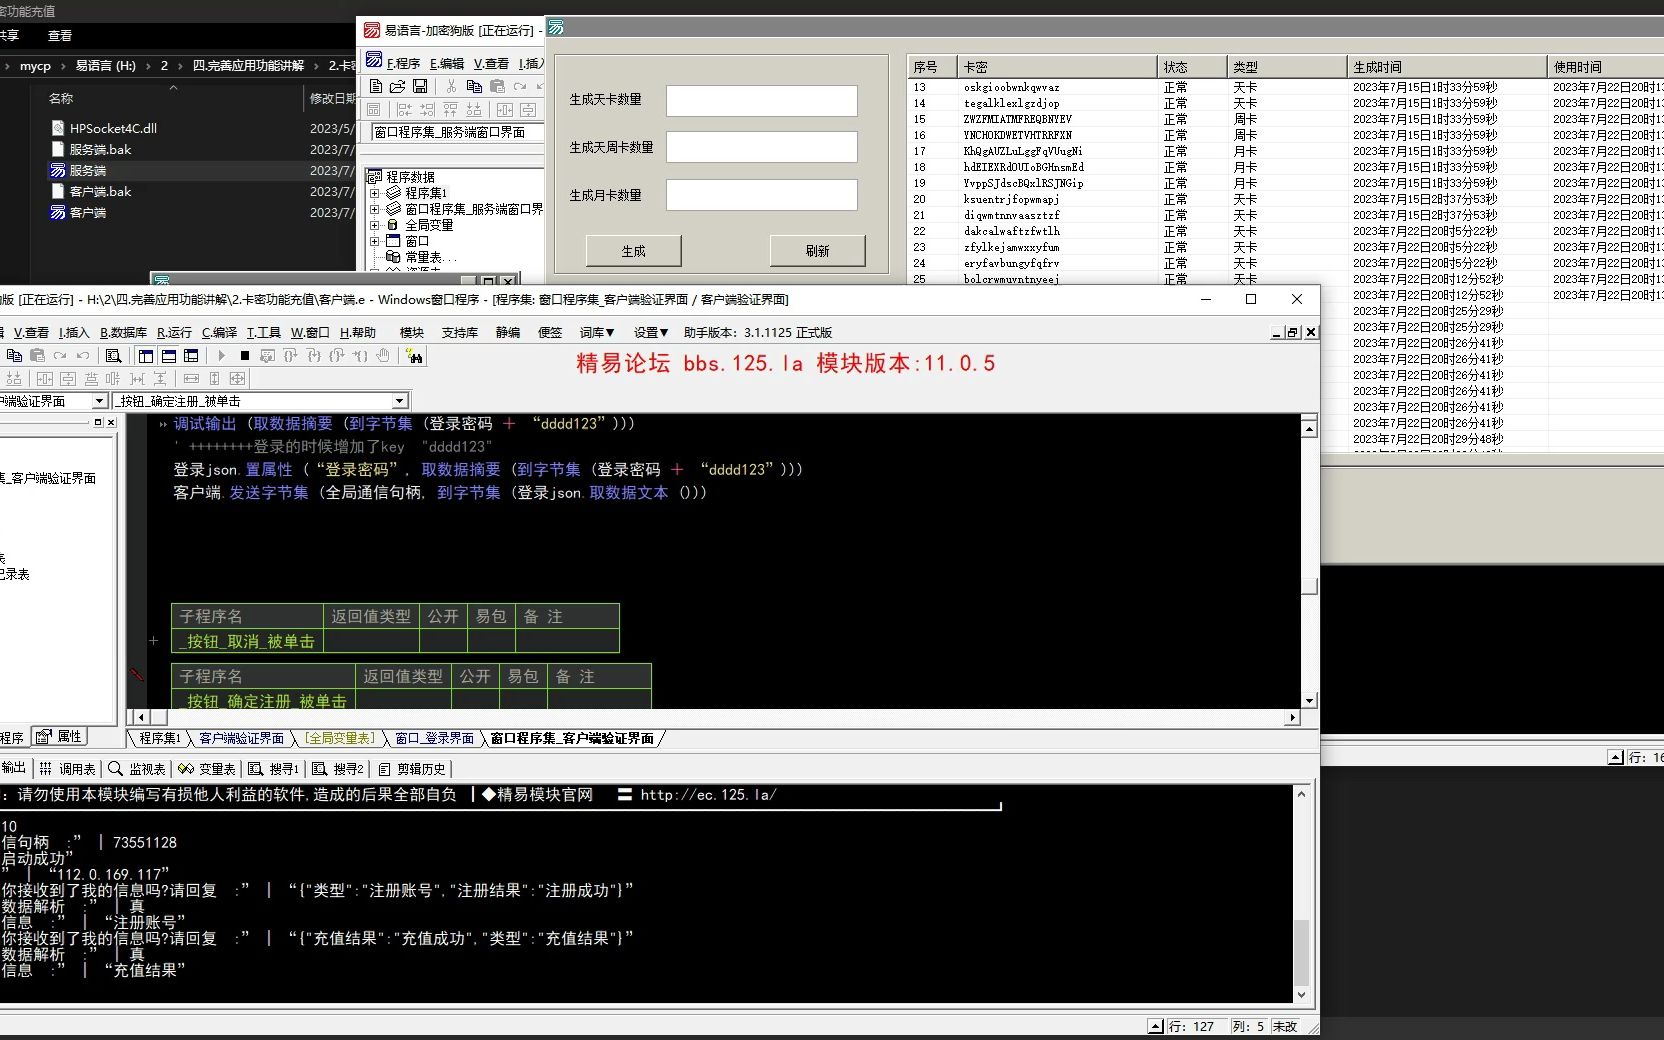Click the first window layout toggle icon
Image resolution: width=1664 pixels, height=1040 pixels.
[x=146, y=355]
